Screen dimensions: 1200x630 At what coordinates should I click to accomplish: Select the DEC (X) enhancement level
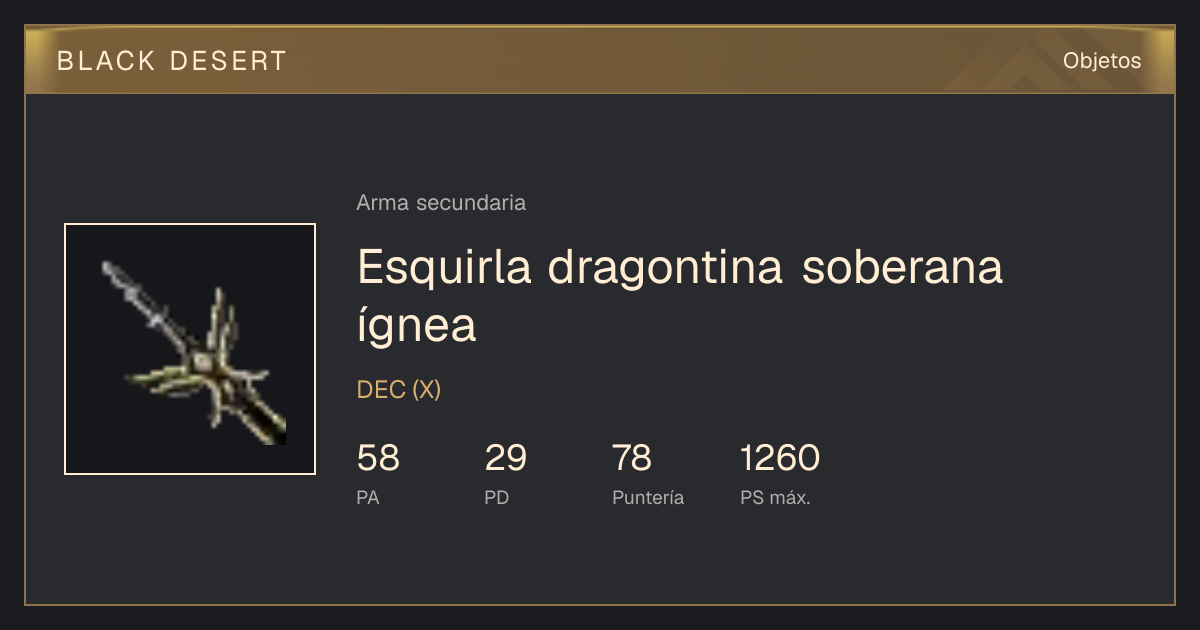point(399,390)
